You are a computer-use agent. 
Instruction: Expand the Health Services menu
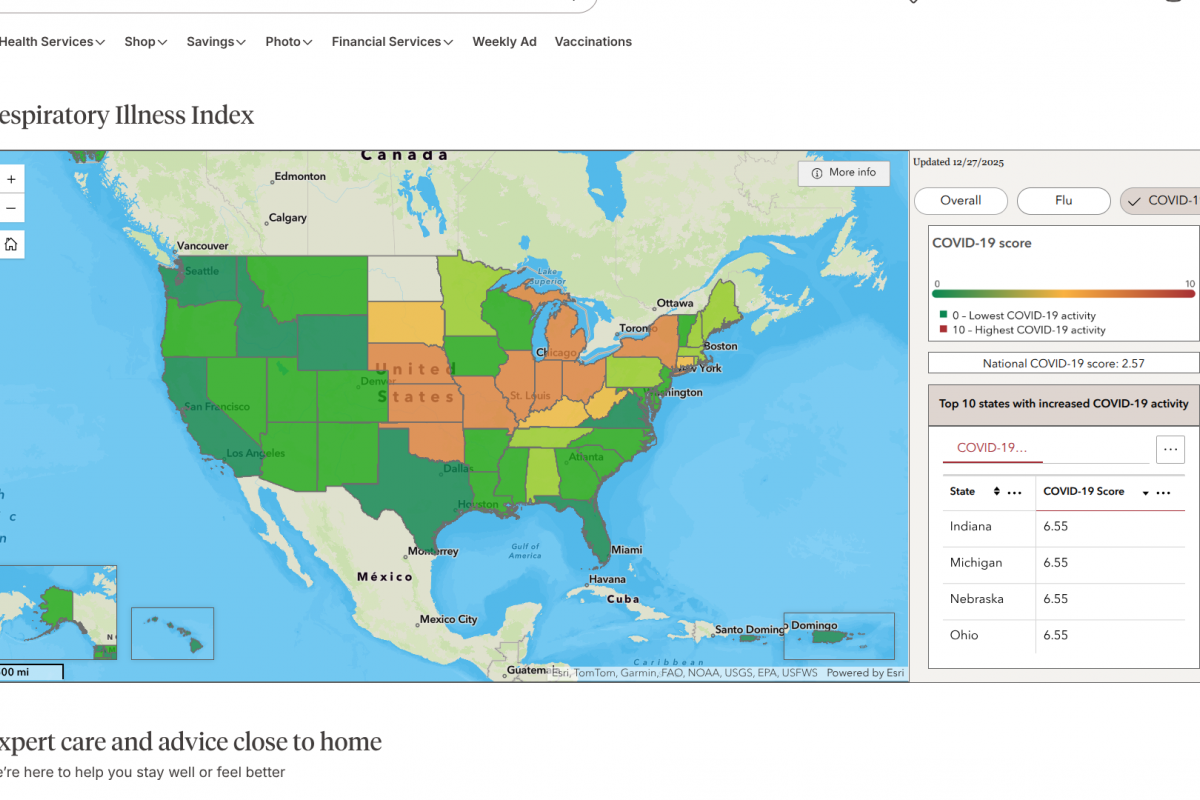pyautogui.click(x=52, y=42)
